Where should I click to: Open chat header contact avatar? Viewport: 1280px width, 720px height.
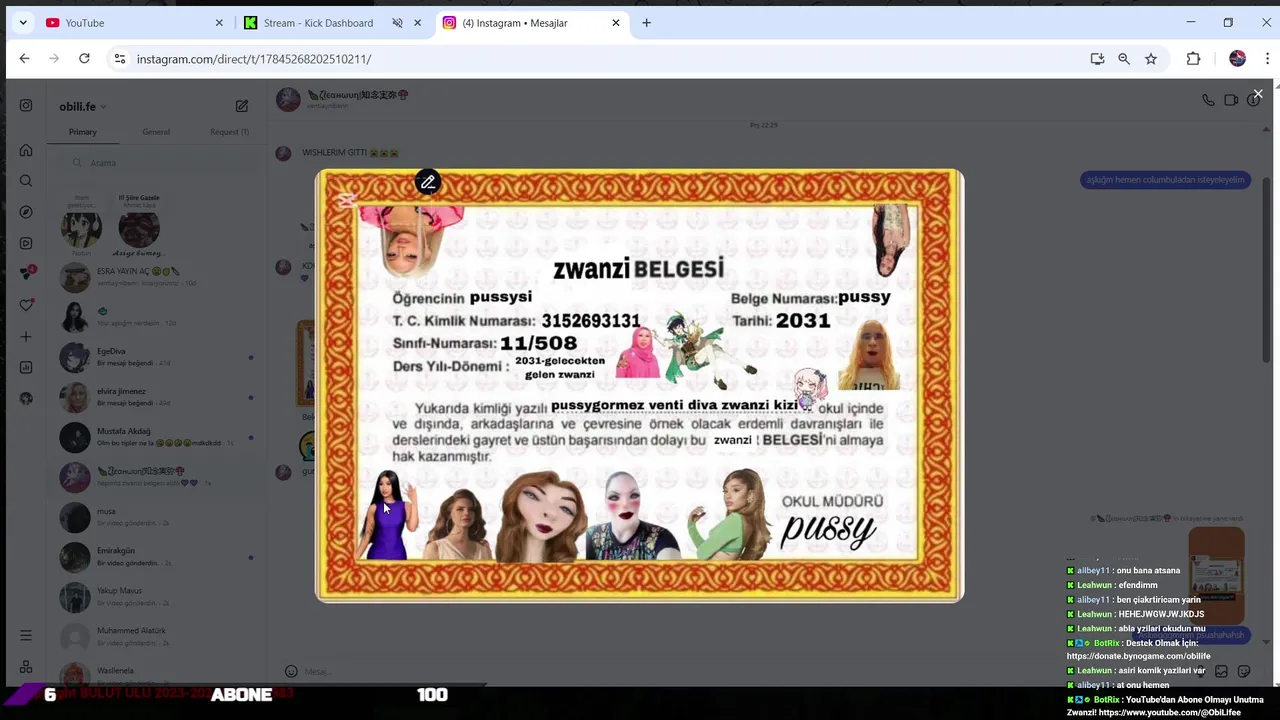coord(288,99)
